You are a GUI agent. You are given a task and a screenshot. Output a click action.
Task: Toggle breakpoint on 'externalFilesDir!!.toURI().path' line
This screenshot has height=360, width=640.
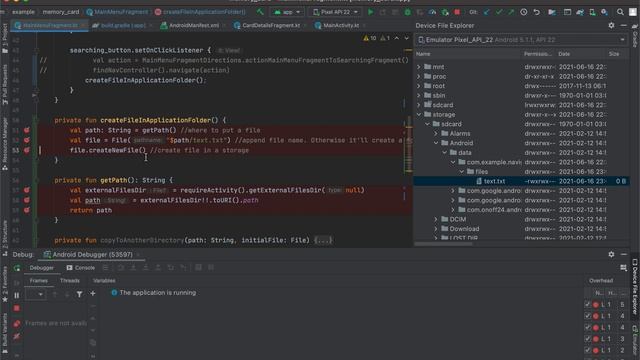[x=27, y=200]
